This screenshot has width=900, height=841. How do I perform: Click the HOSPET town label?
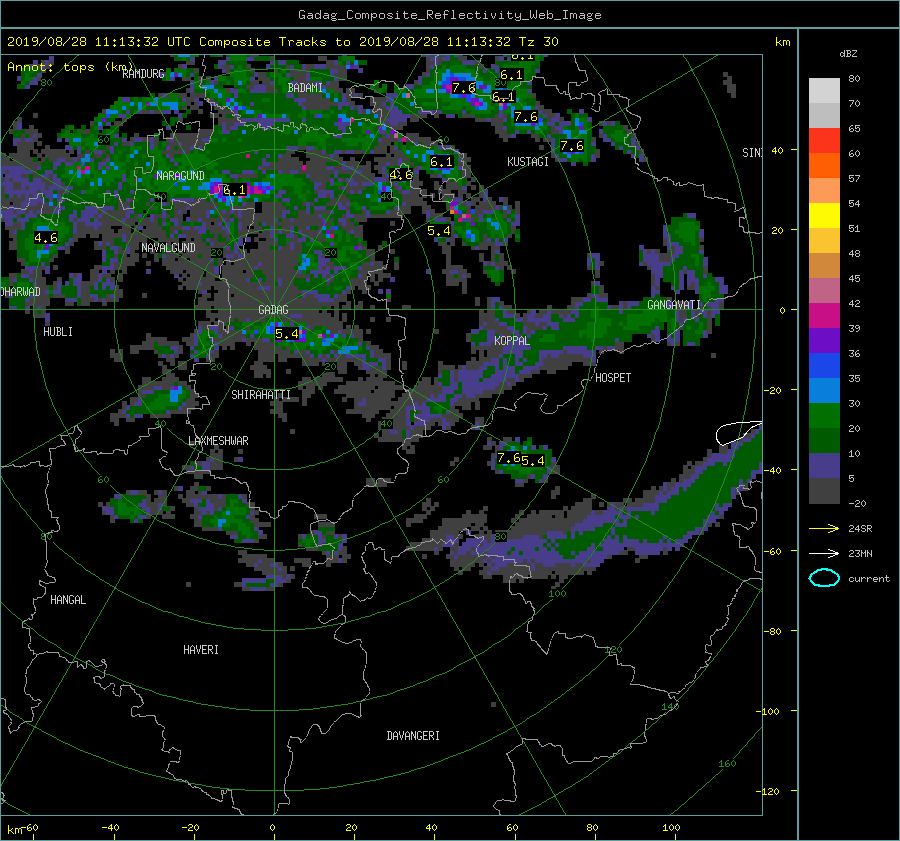point(613,378)
